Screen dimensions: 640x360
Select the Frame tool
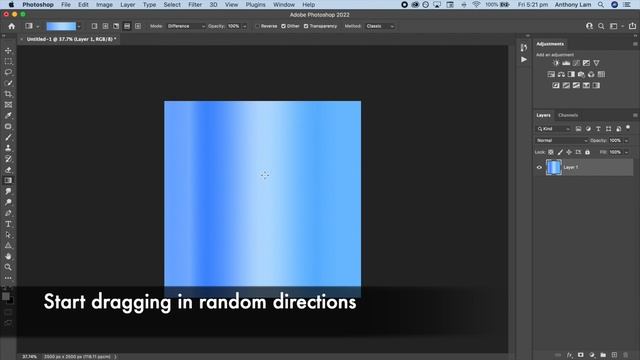click(x=8, y=105)
